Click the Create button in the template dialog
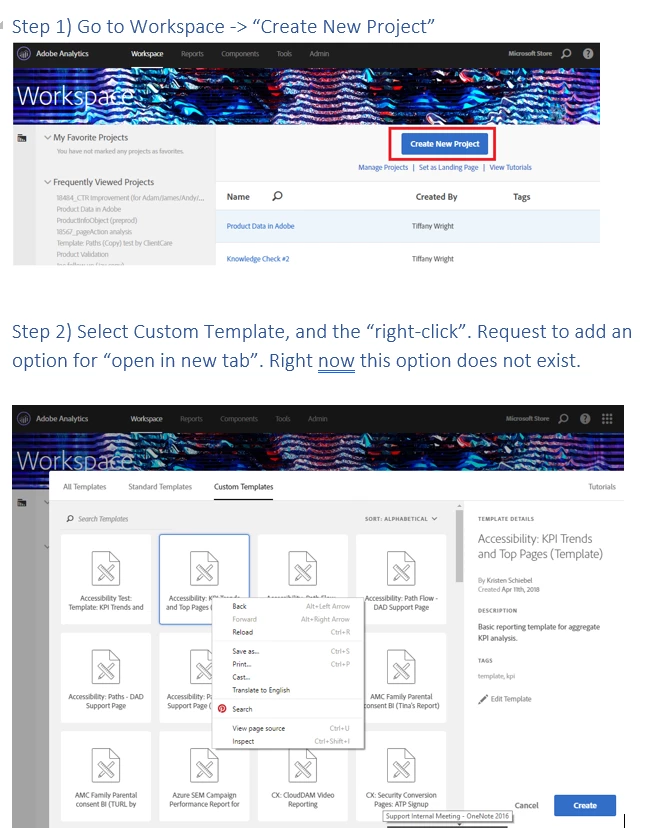 tap(585, 805)
